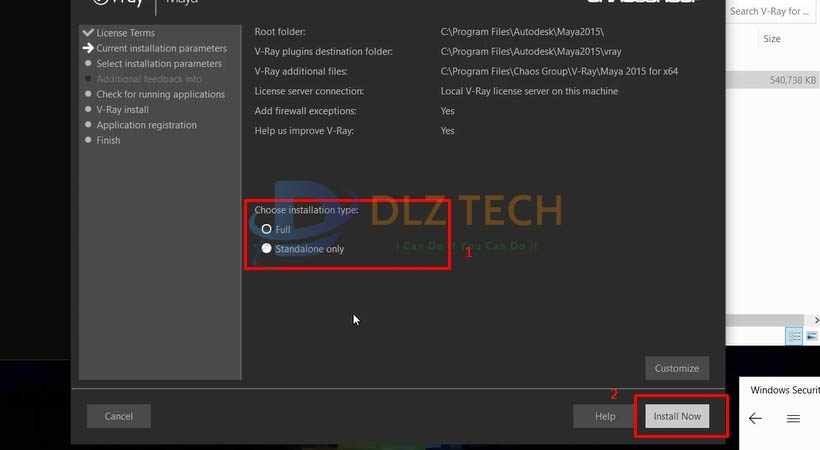Click V-Ray additional files path value
820x450 pixels.
(x=559, y=71)
